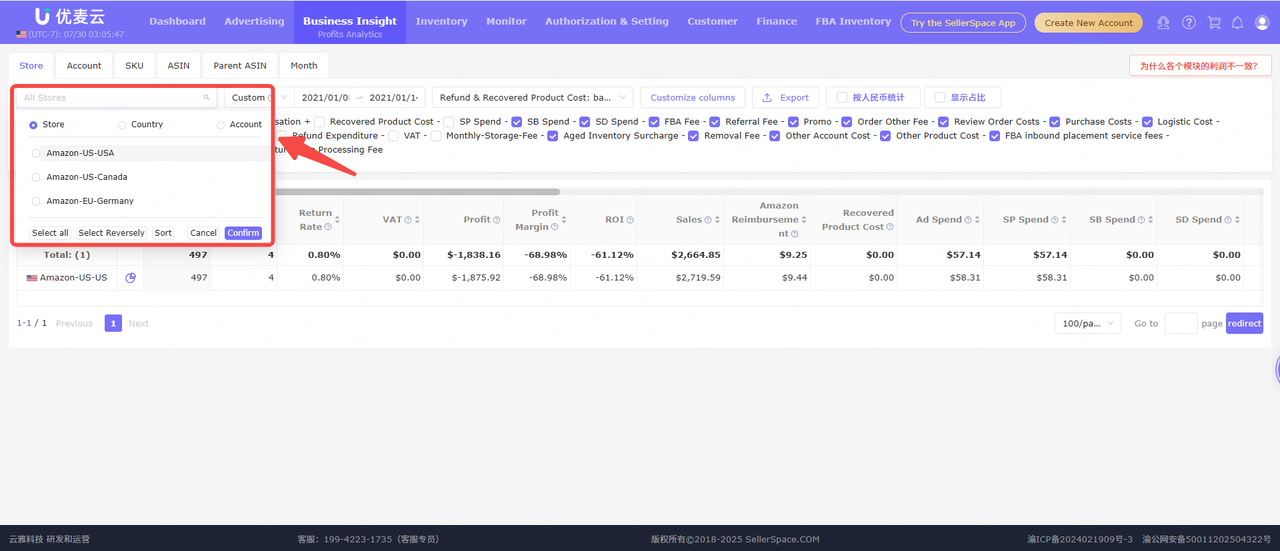Sort by the Ad Spend column arrows
The height and width of the screenshot is (551, 1280).
click(x=979, y=220)
